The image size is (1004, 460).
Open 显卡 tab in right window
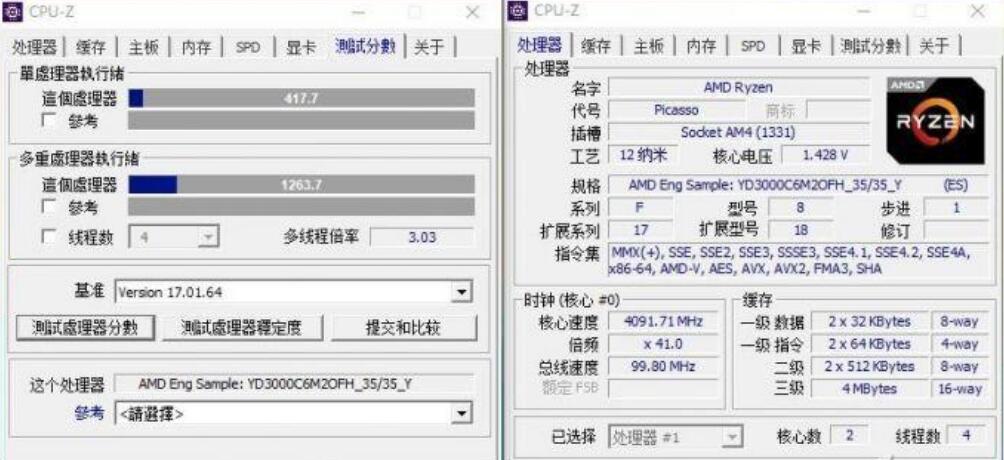click(x=806, y=46)
